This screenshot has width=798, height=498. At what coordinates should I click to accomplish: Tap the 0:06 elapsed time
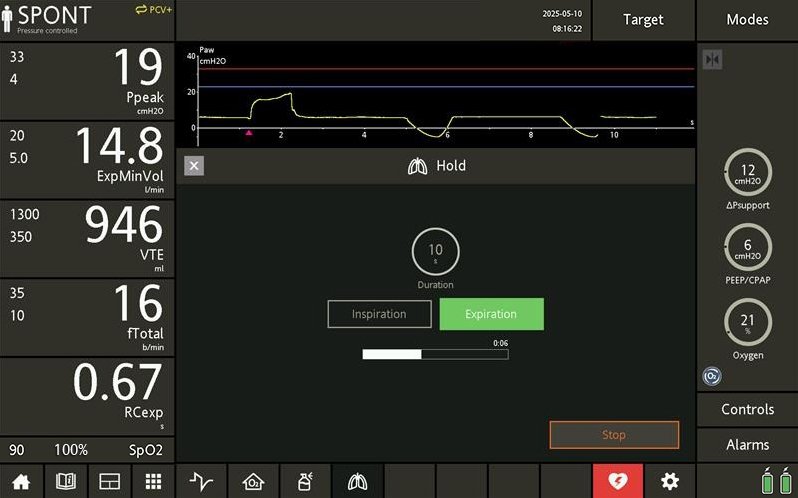pyautogui.click(x=500, y=343)
